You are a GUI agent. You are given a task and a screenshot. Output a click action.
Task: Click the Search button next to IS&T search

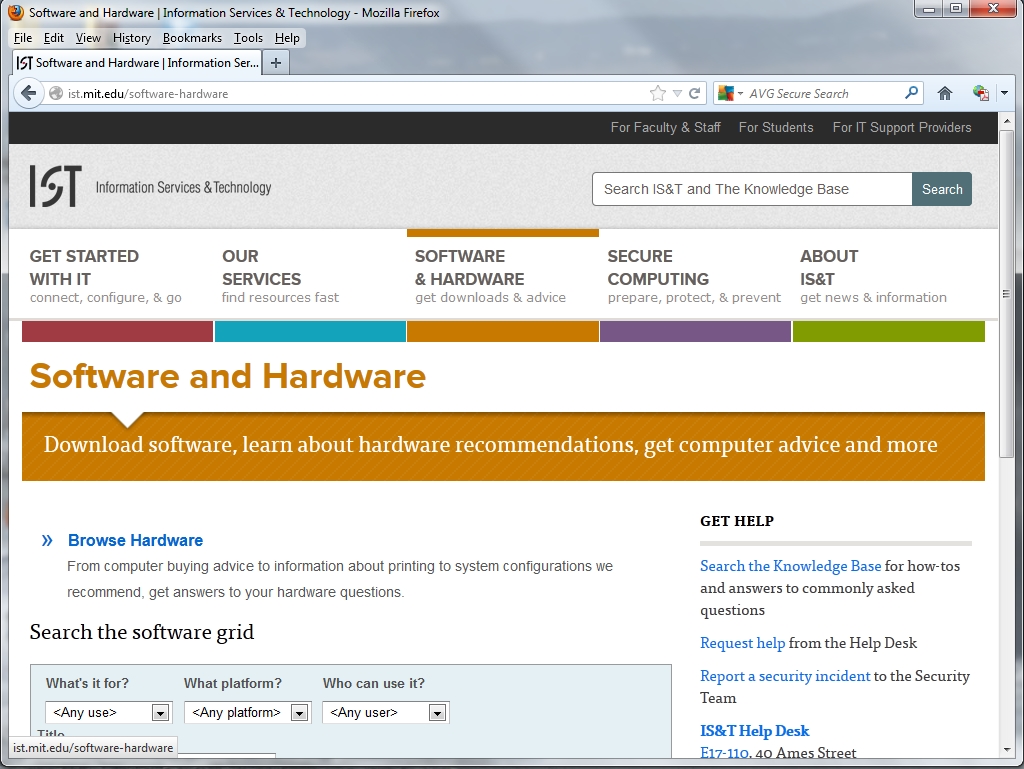point(941,189)
